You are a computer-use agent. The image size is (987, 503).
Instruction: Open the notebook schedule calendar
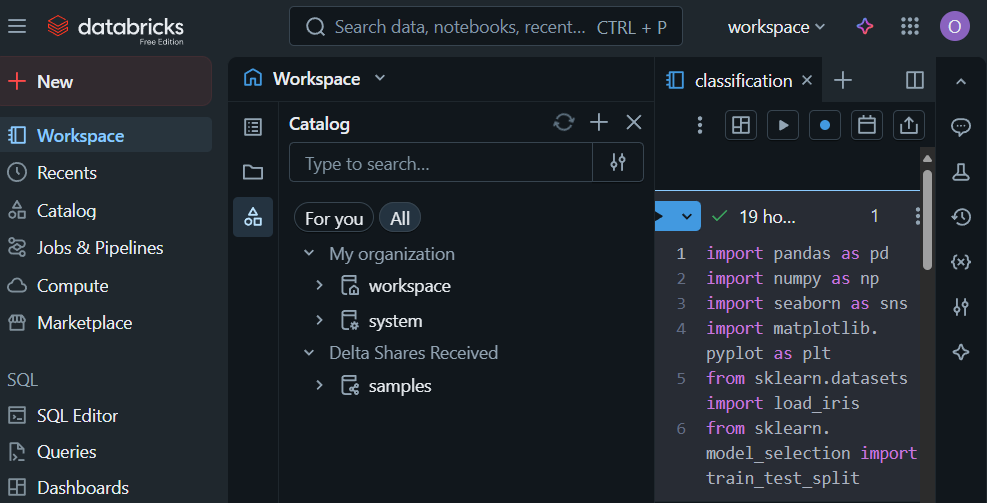(867, 125)
